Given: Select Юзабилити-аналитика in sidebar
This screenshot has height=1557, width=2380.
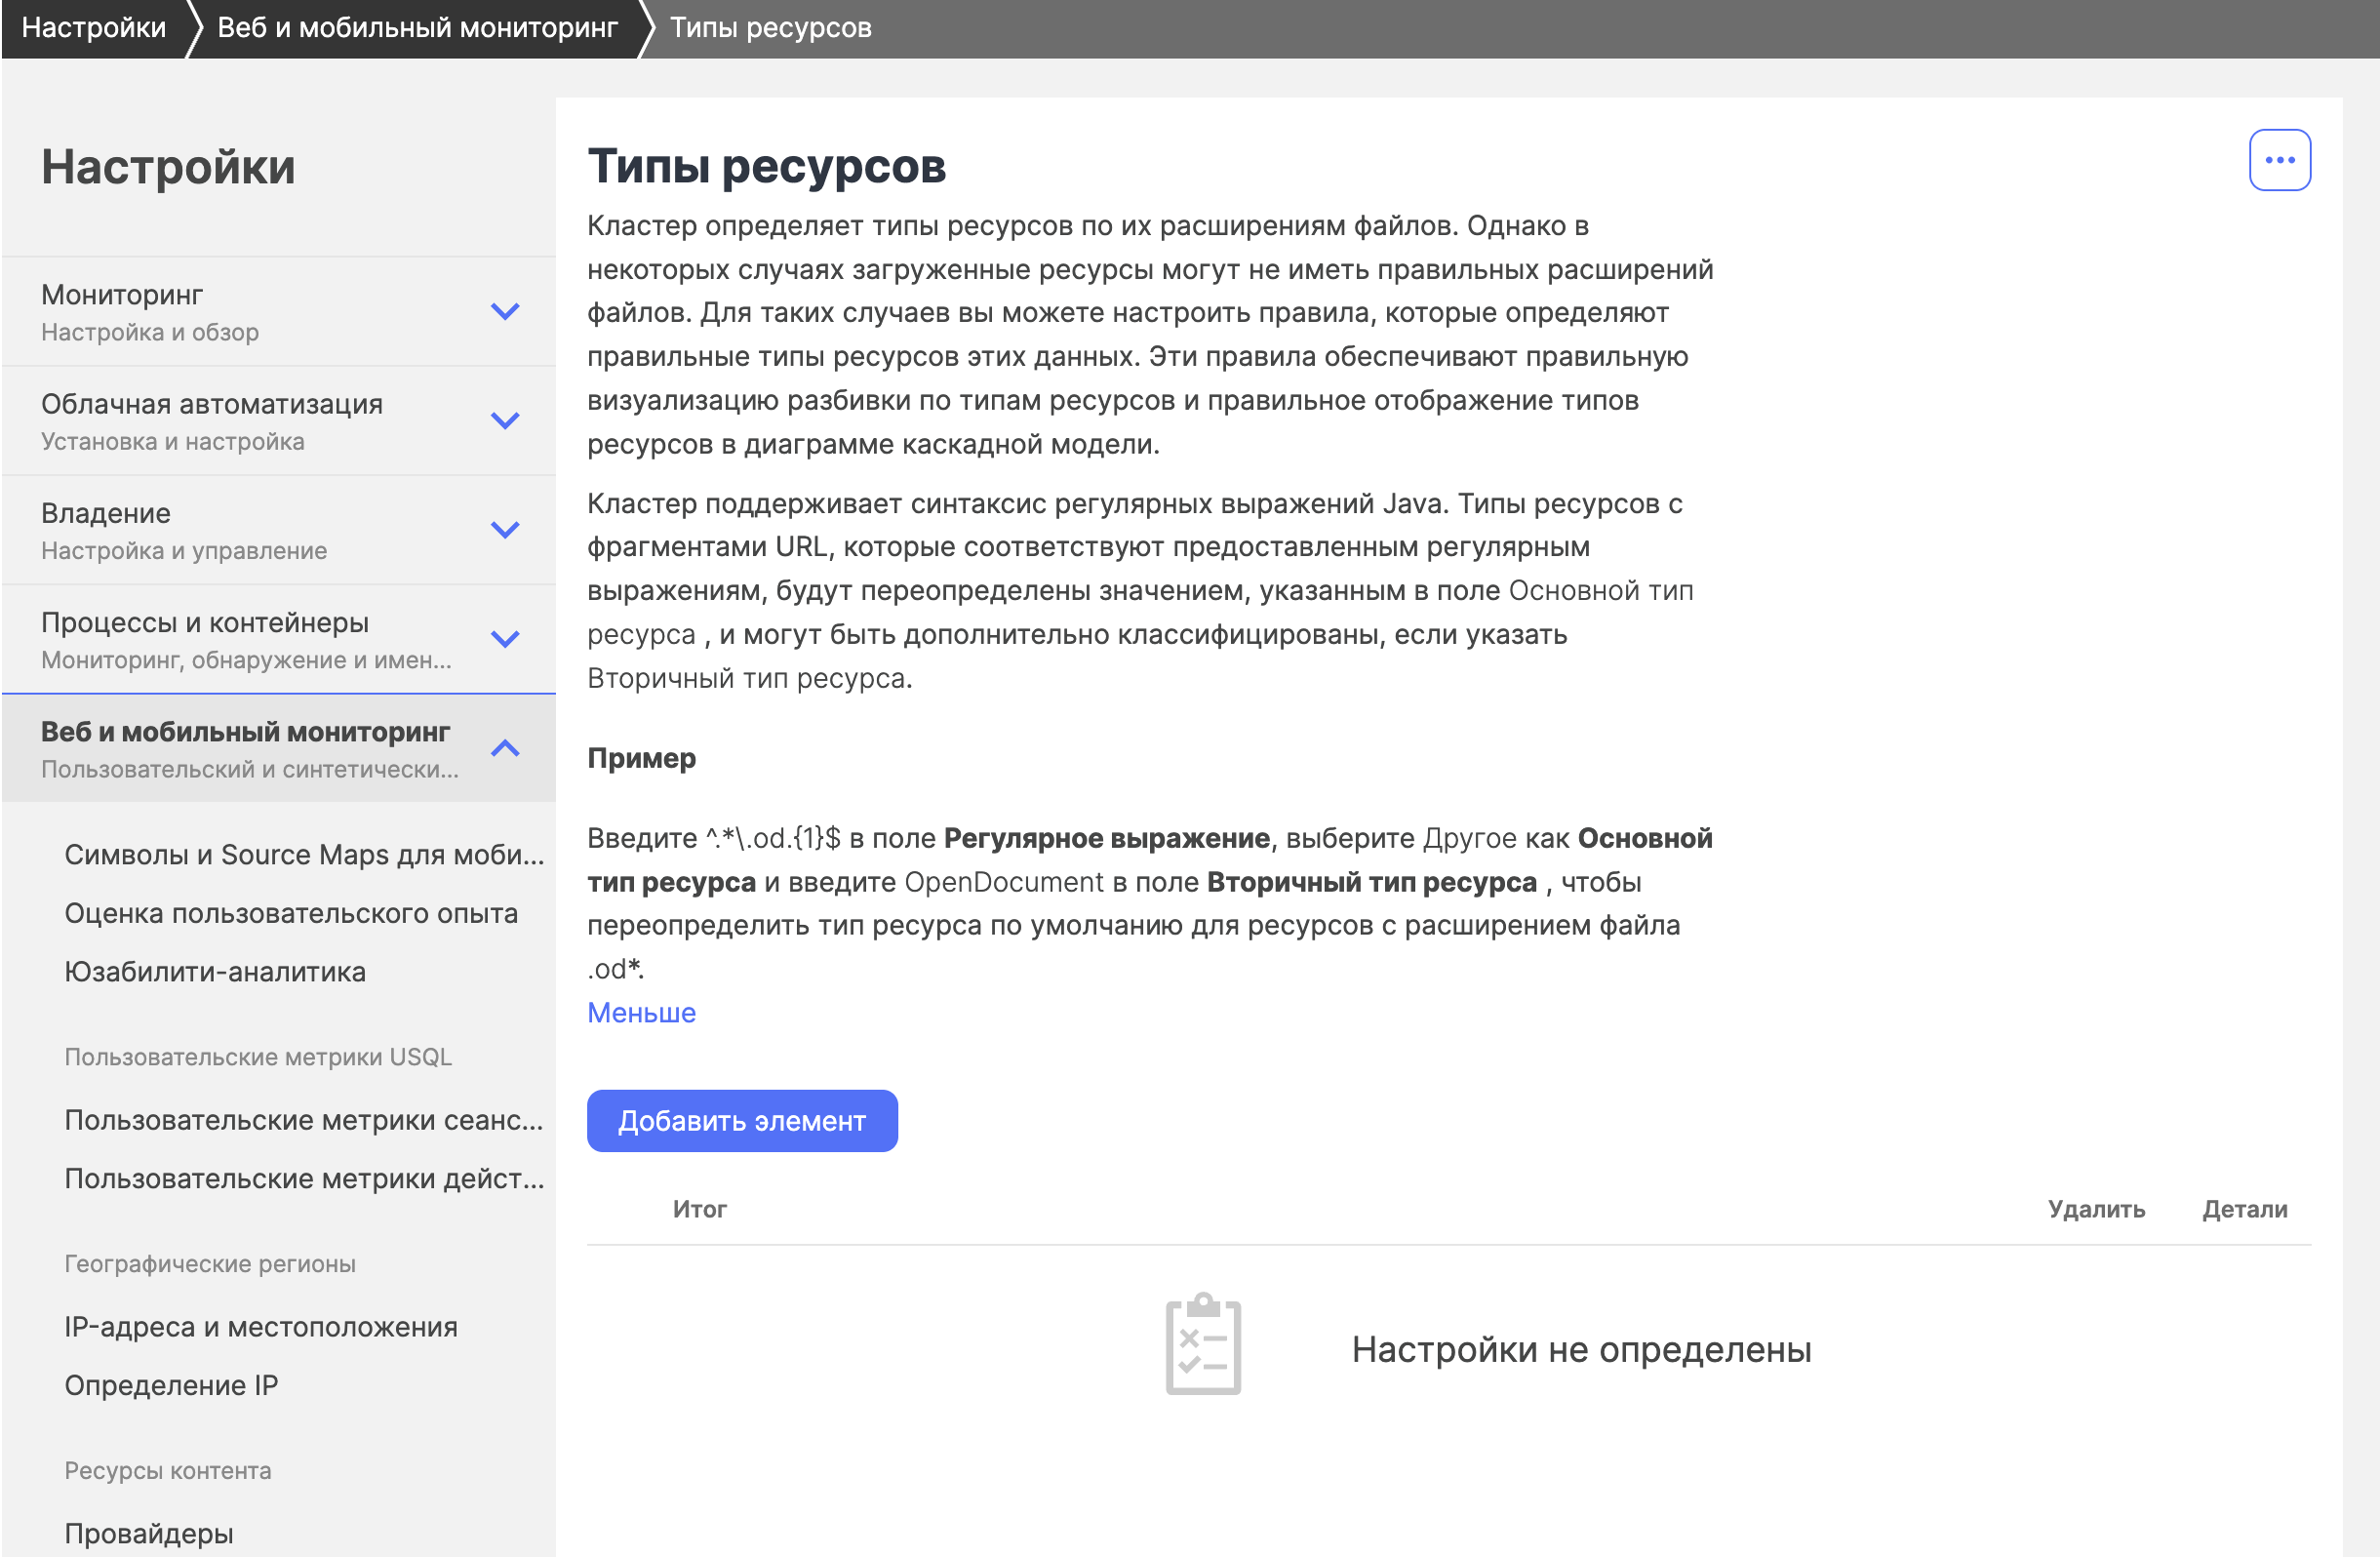Looking at the screenshot, I should 215,971.
